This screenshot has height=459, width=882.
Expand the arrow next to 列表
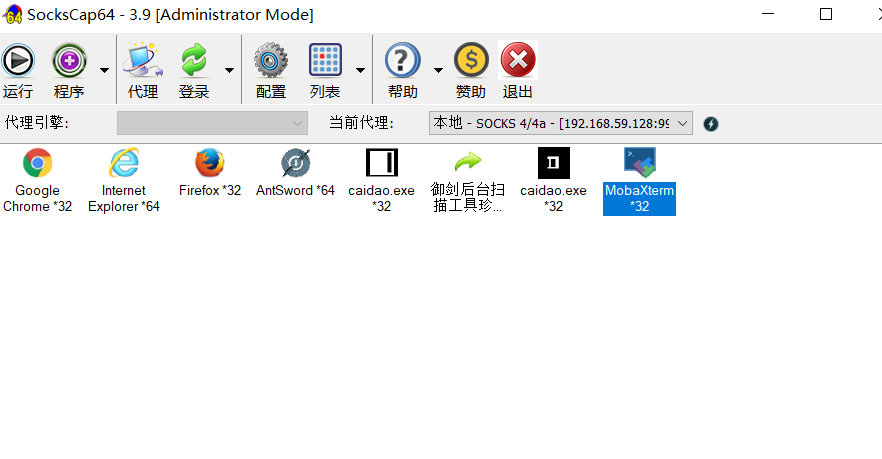tap(360, 70)
